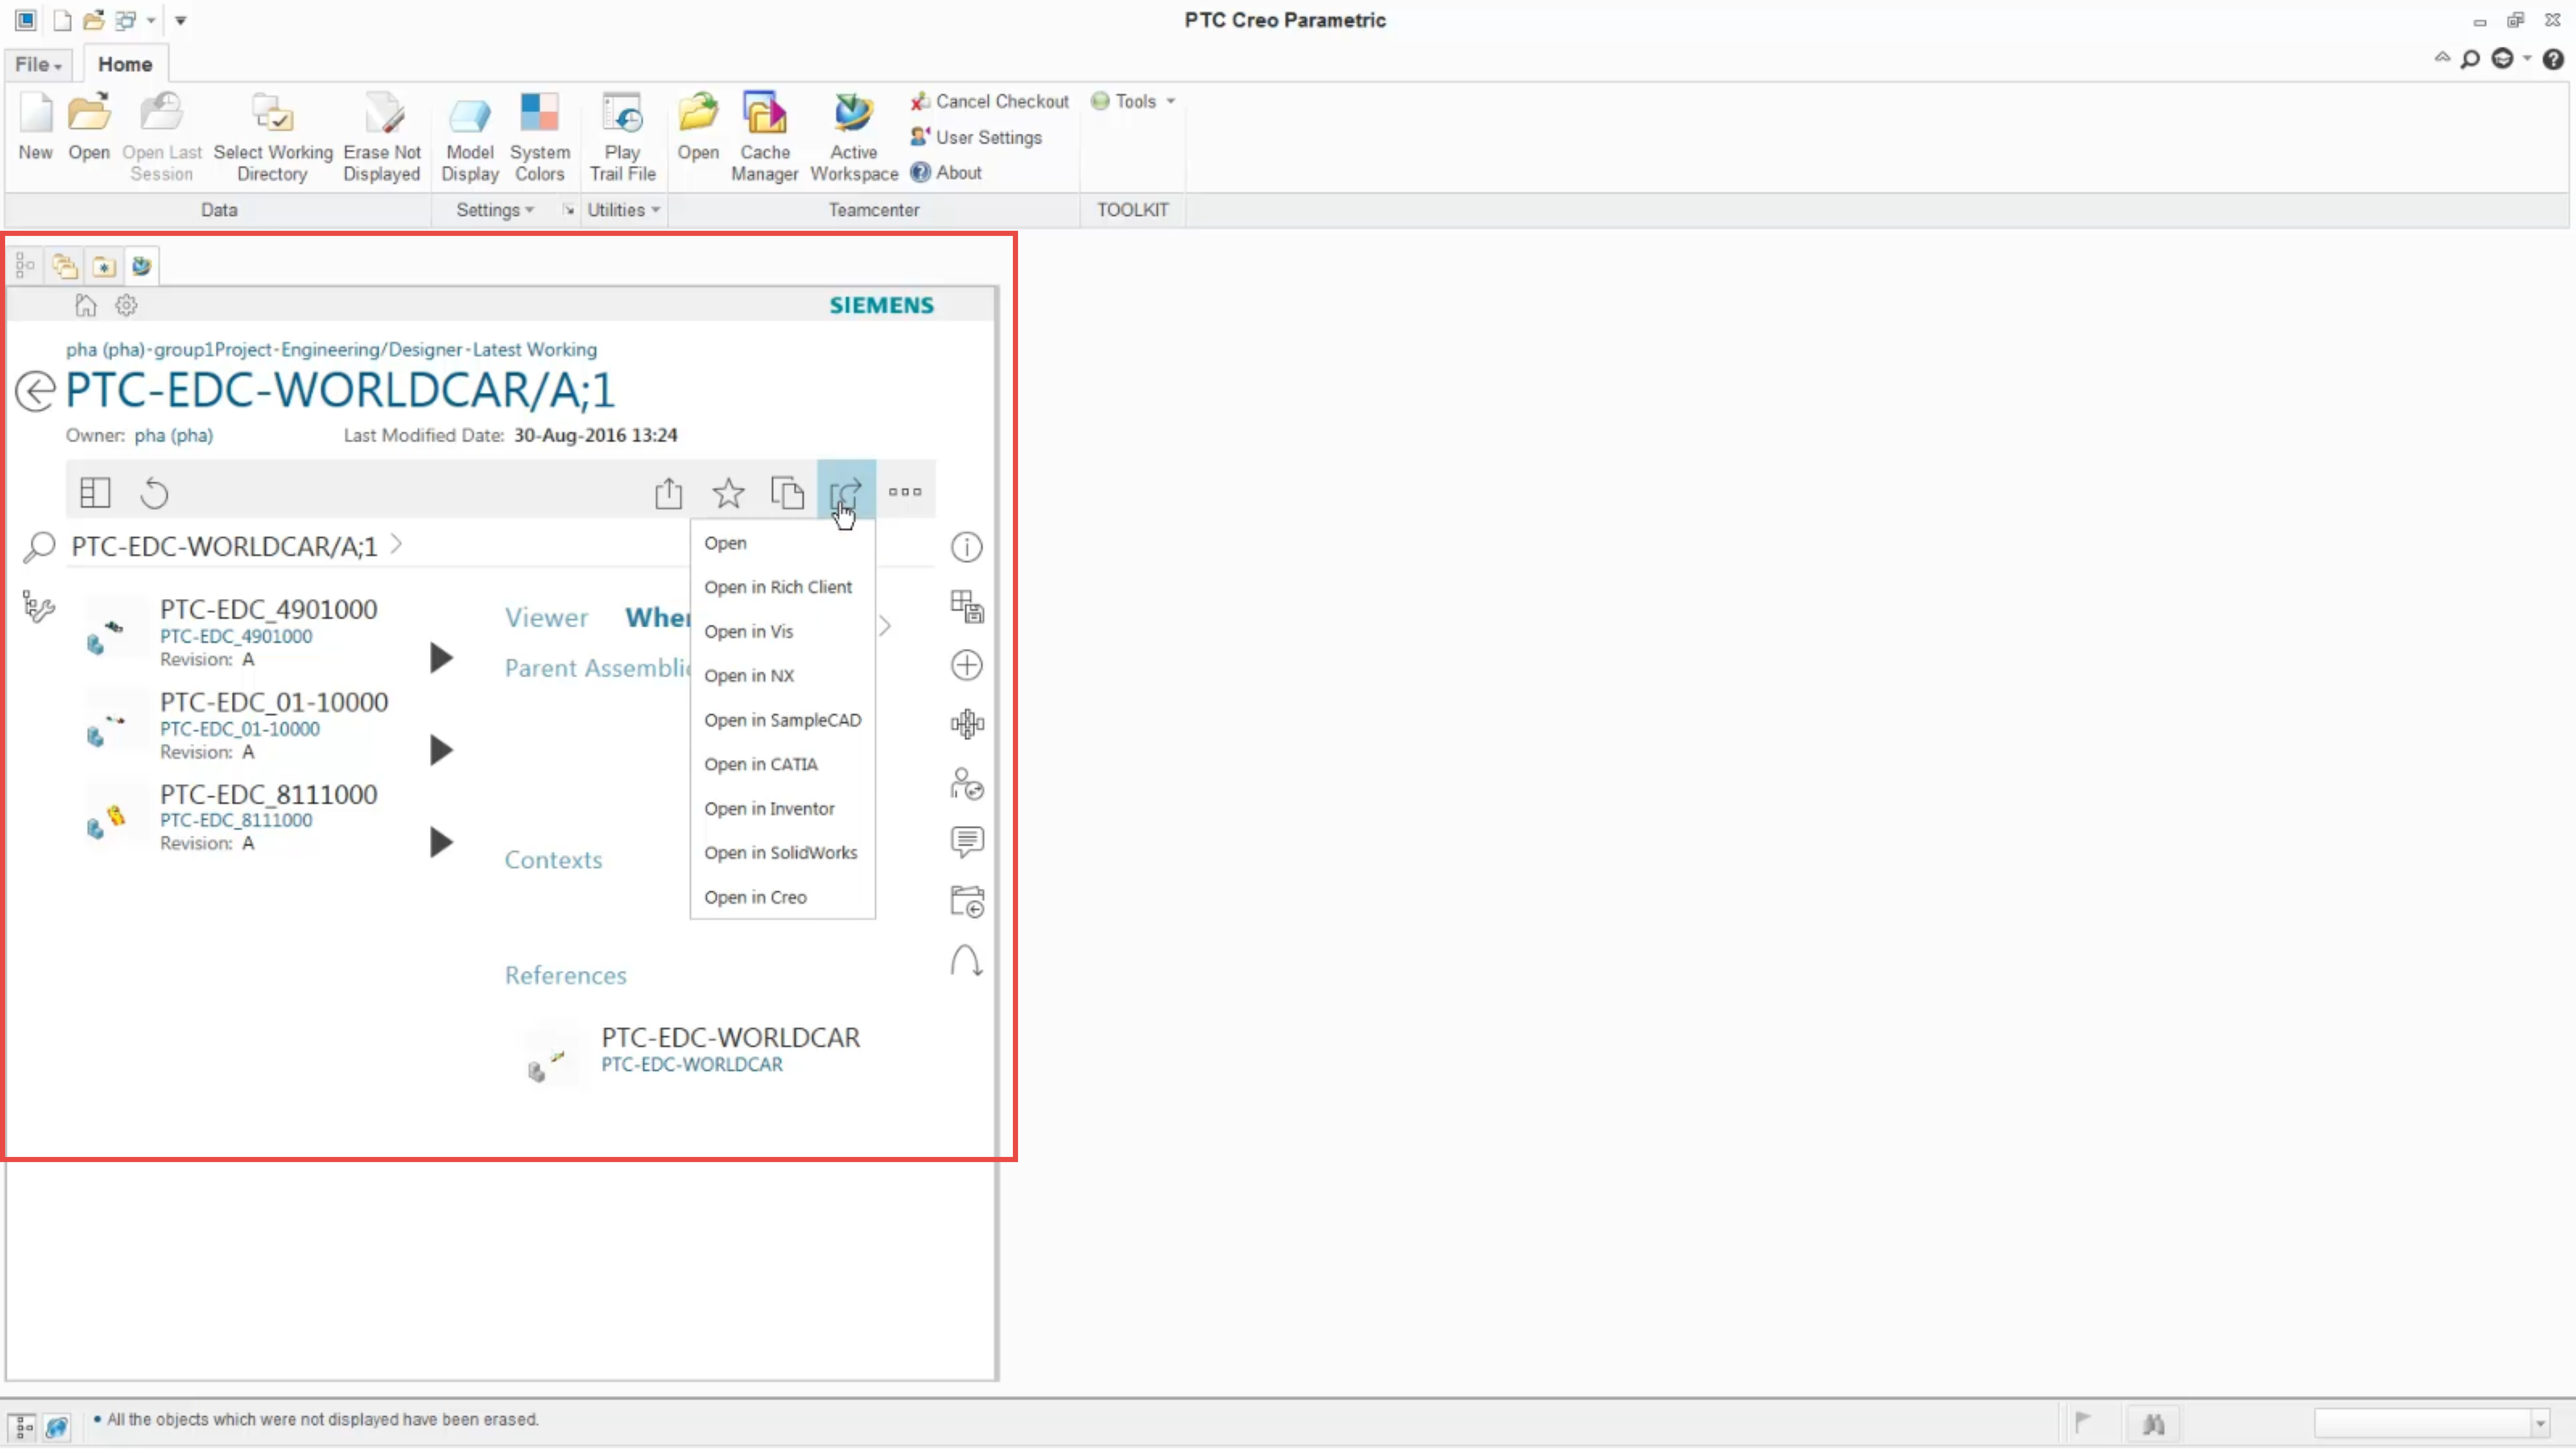The image size is (2576, 1449).
Task: Expand PTC-EDC_8111000 with arrow
Action: (x=441, y=842)
